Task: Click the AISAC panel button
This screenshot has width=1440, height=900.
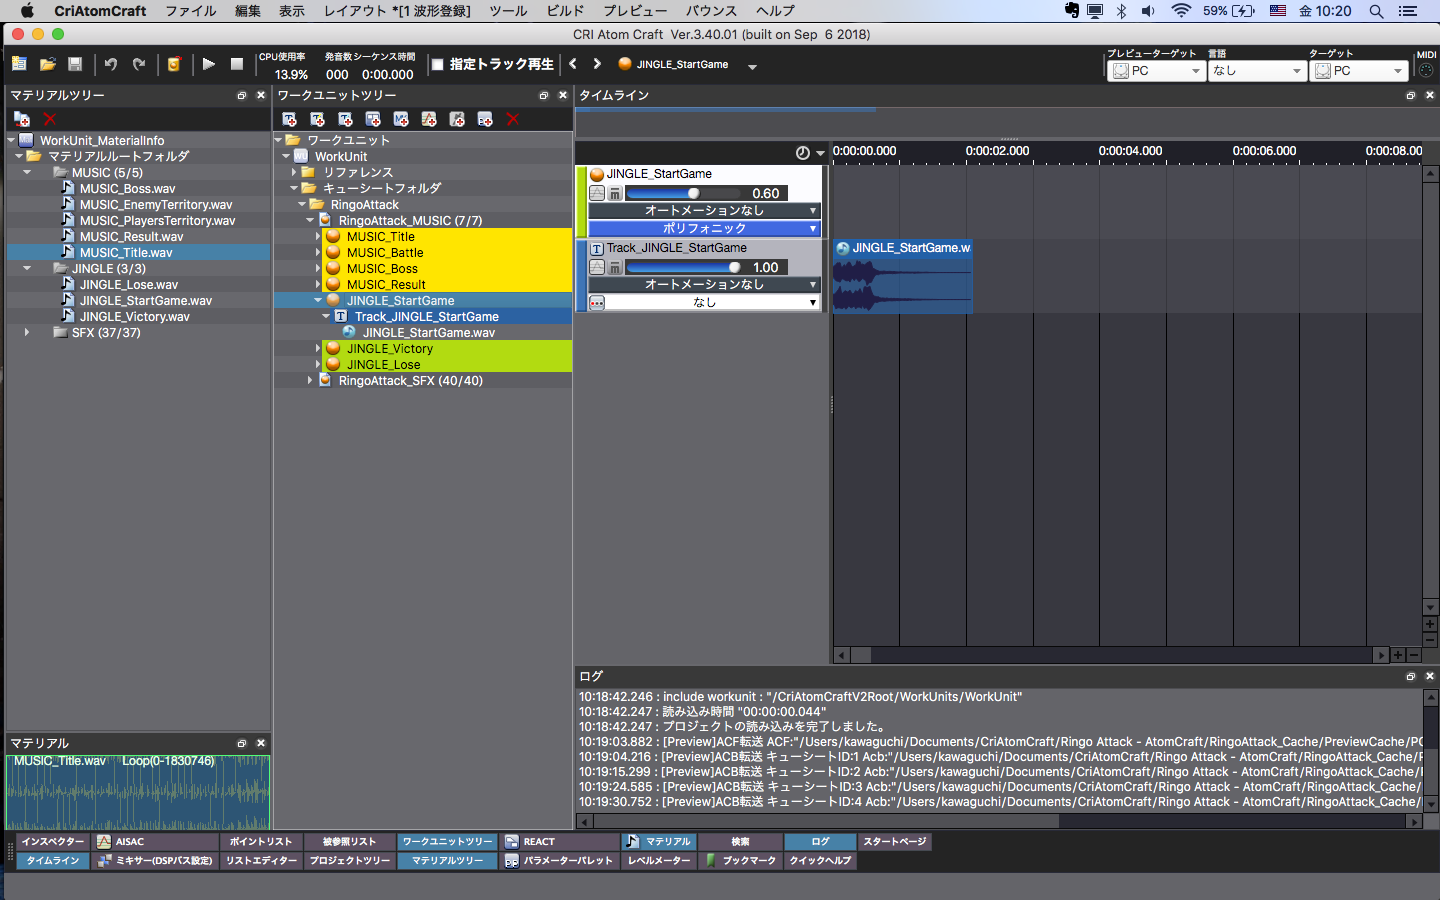Action: tap(156, 842)
